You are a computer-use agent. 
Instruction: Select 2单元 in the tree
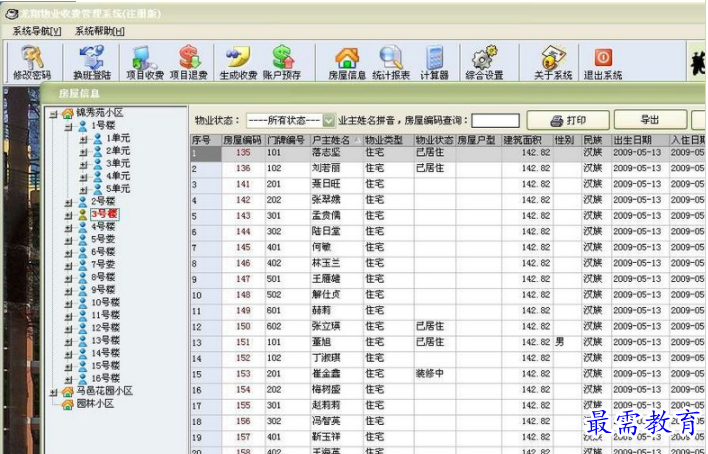coord(118,151)
